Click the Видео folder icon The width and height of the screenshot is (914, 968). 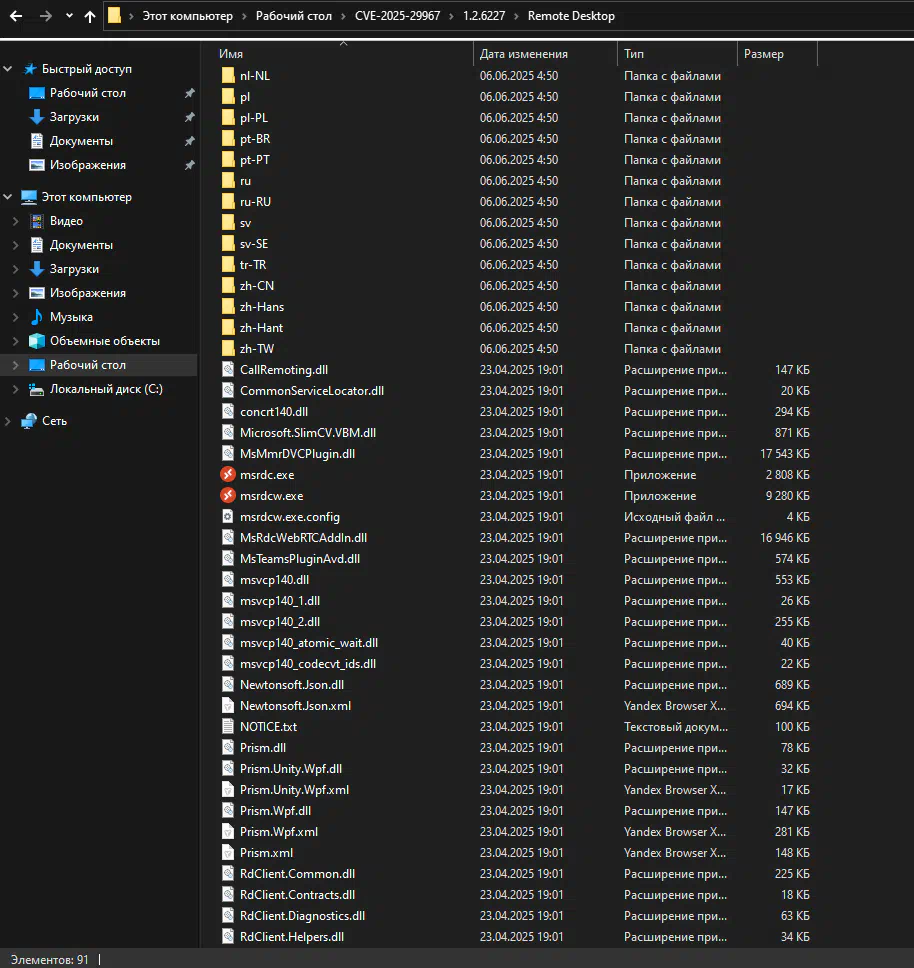click(37, 221)
